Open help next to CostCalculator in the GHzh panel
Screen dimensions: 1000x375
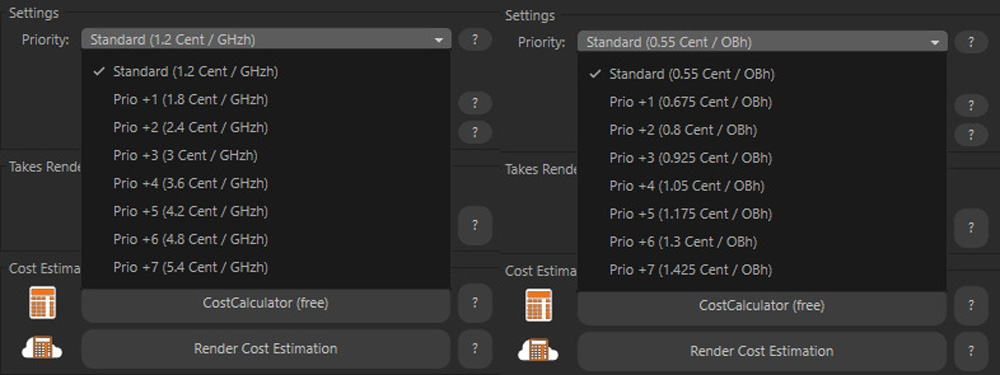pyautogui.click(x=474, y=303)
